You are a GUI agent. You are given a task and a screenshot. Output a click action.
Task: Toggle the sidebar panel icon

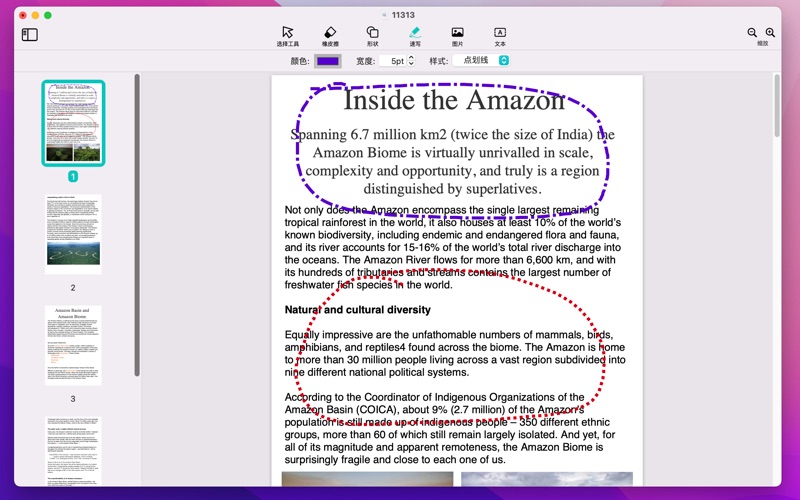tap(30, 35)
